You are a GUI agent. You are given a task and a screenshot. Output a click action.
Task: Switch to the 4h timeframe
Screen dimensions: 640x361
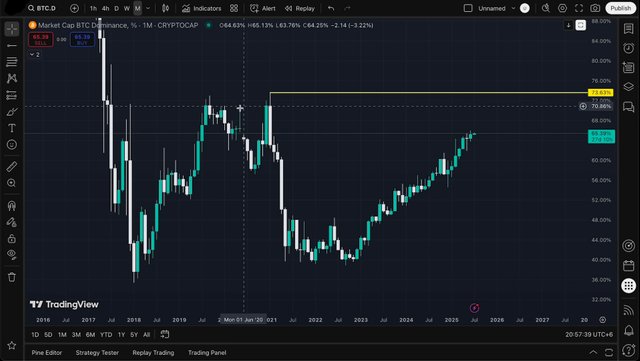(105, 8)
